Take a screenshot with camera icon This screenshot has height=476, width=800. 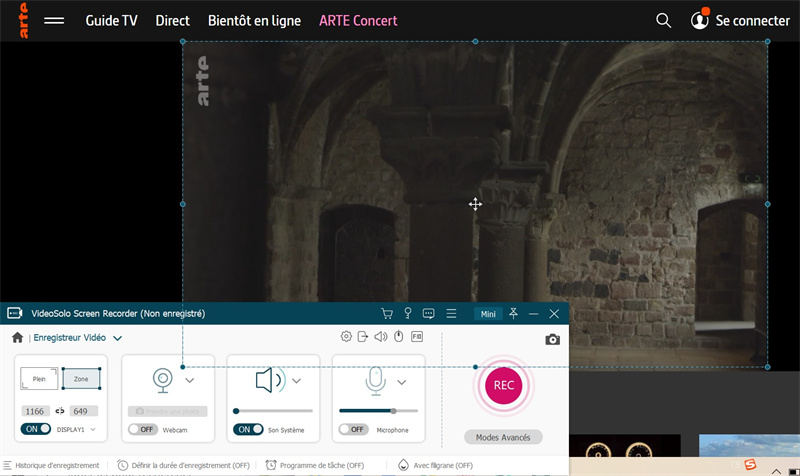click(552, 339)
